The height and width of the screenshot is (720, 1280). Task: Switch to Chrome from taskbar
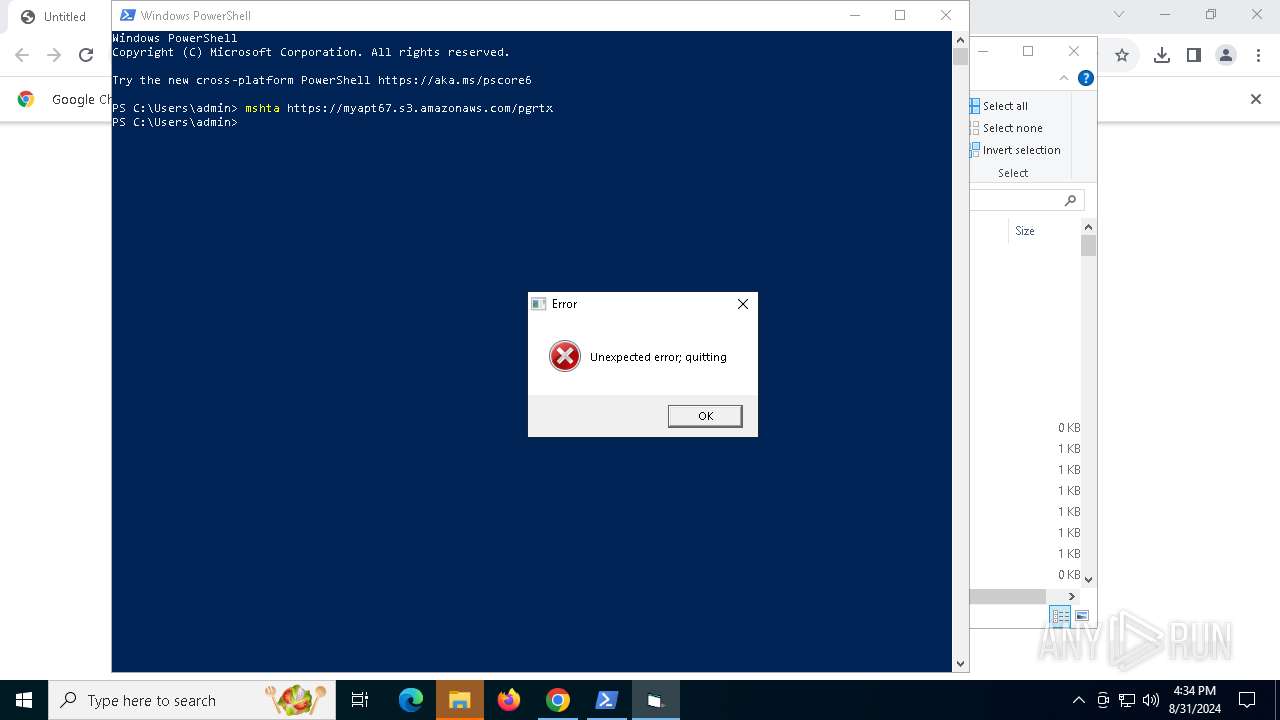point(558,700)
